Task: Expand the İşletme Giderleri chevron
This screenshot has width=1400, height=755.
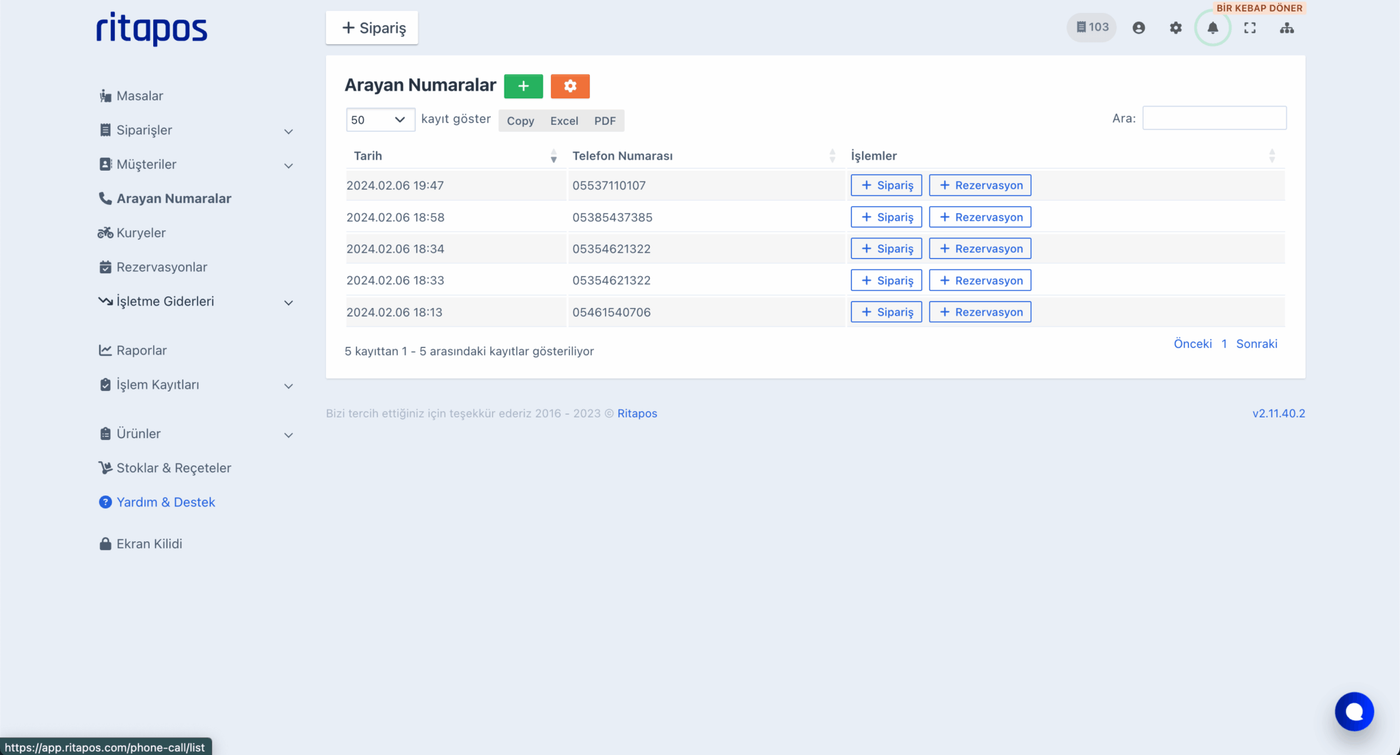Action: pyautogui.click(x=288, y=302)
